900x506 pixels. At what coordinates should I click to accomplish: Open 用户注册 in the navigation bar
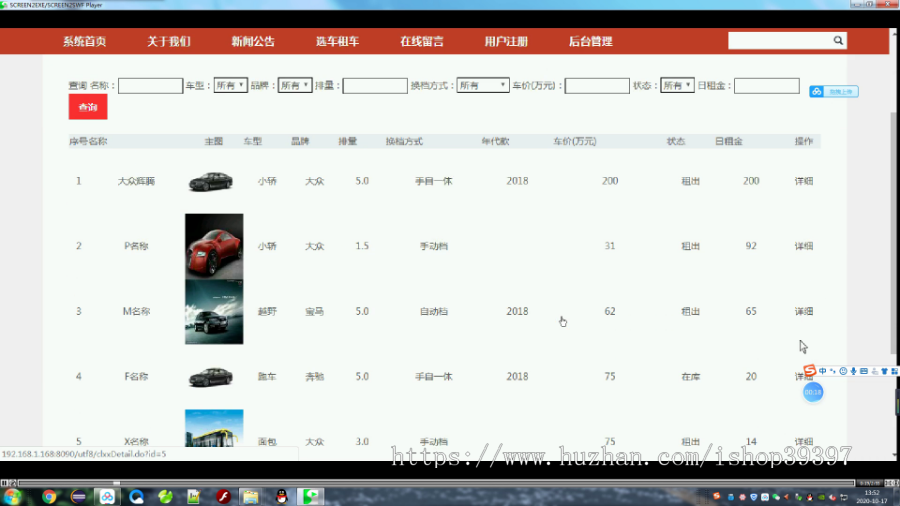click(x=506, y=41)
